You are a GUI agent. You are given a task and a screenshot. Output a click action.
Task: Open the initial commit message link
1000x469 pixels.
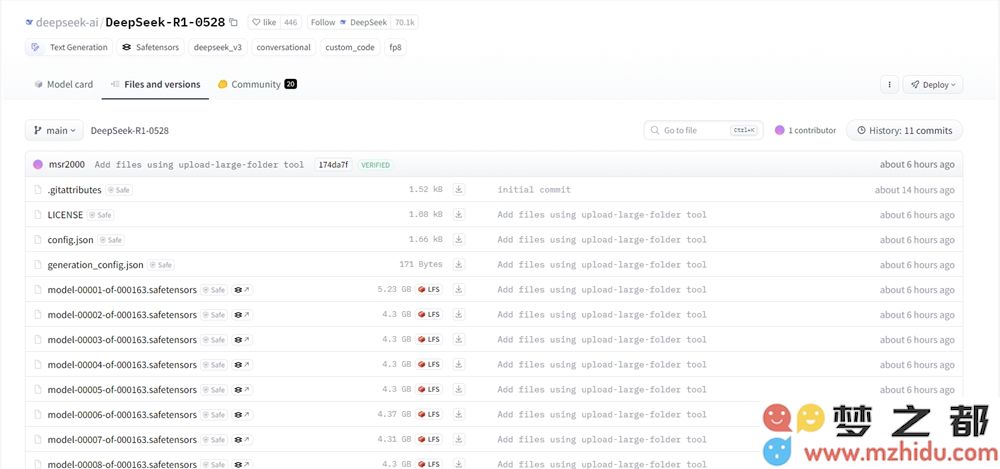coord(534,190)
